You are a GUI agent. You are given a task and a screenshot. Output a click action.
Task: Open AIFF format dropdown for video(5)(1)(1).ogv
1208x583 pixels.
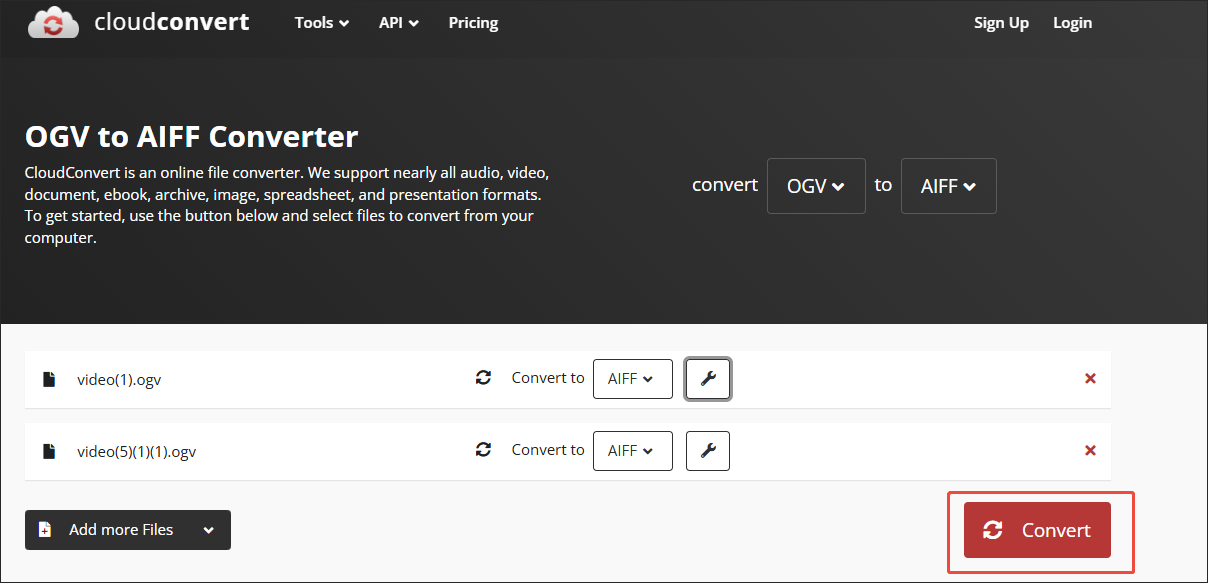tap(632, 451)
